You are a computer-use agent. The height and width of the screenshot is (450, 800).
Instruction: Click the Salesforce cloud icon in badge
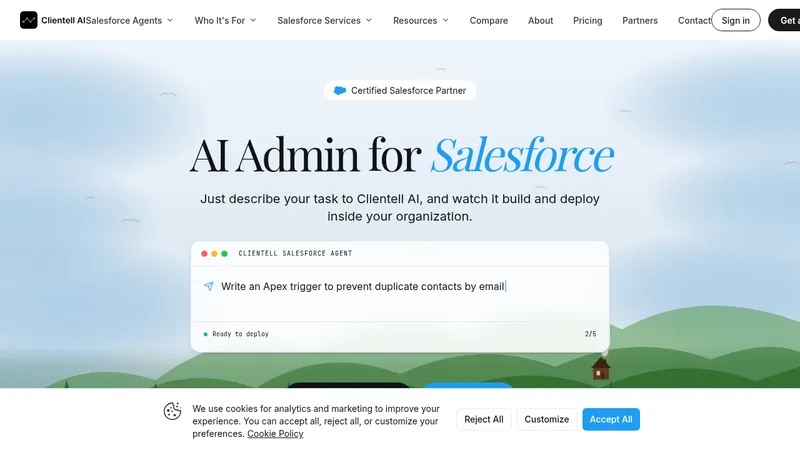click(340, 90)
